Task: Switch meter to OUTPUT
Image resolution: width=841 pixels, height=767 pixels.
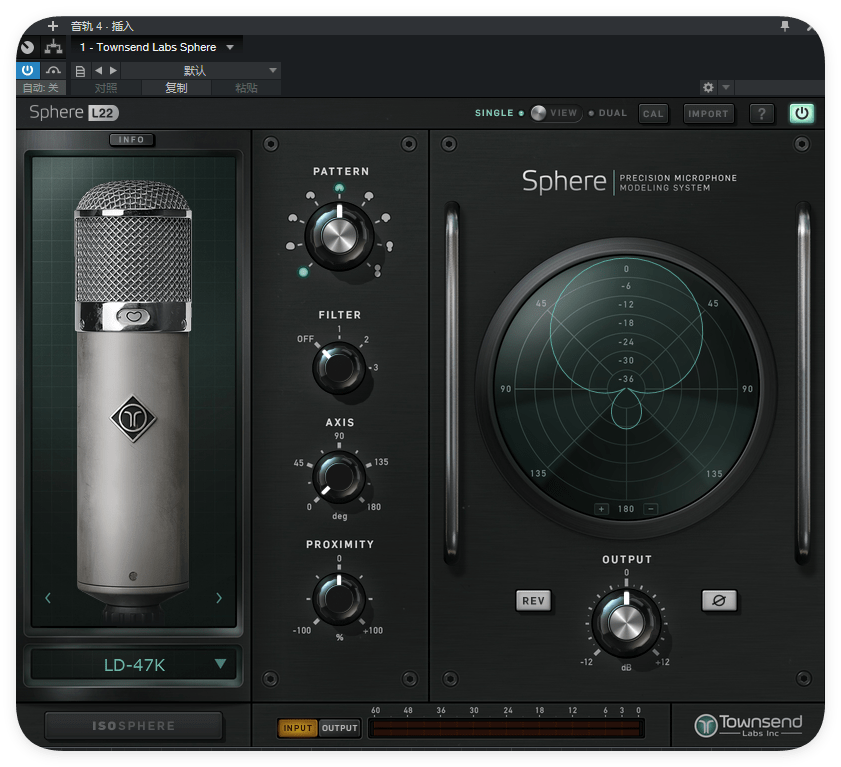Action: 340,728
